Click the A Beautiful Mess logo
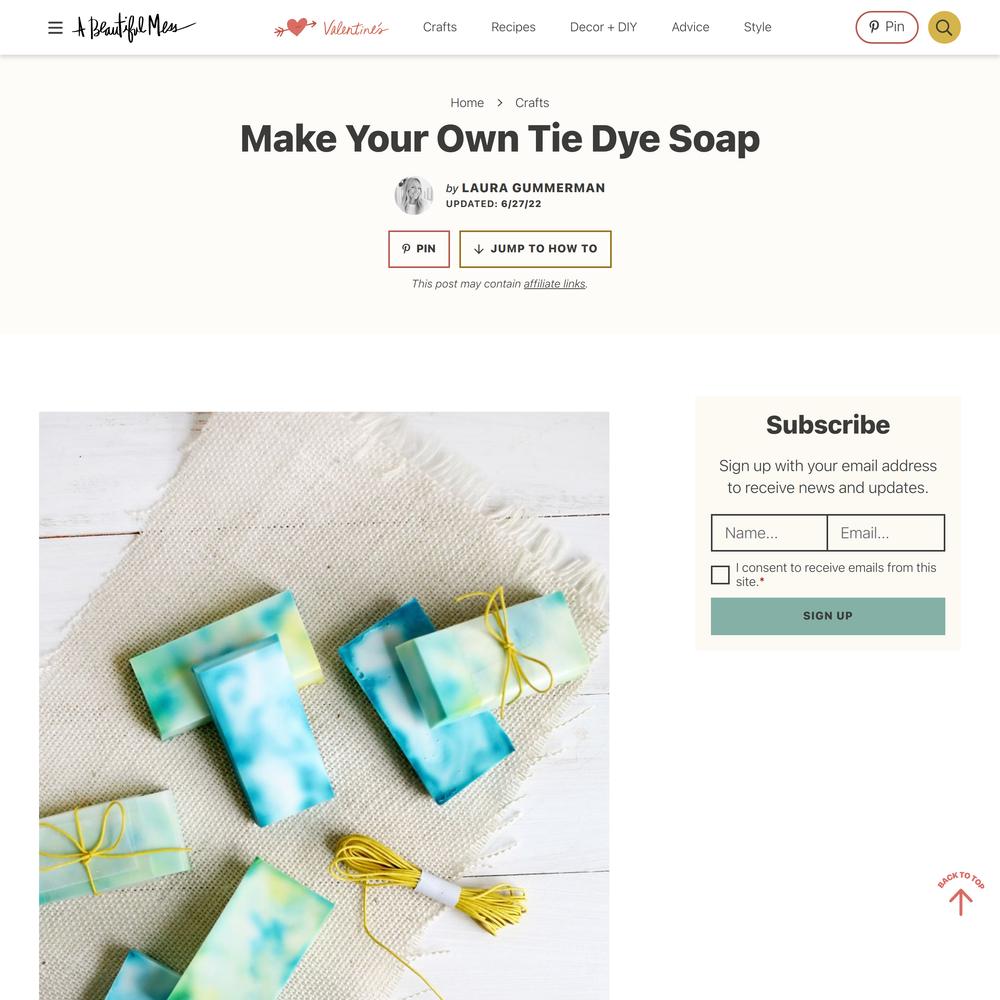 [135, 27]
